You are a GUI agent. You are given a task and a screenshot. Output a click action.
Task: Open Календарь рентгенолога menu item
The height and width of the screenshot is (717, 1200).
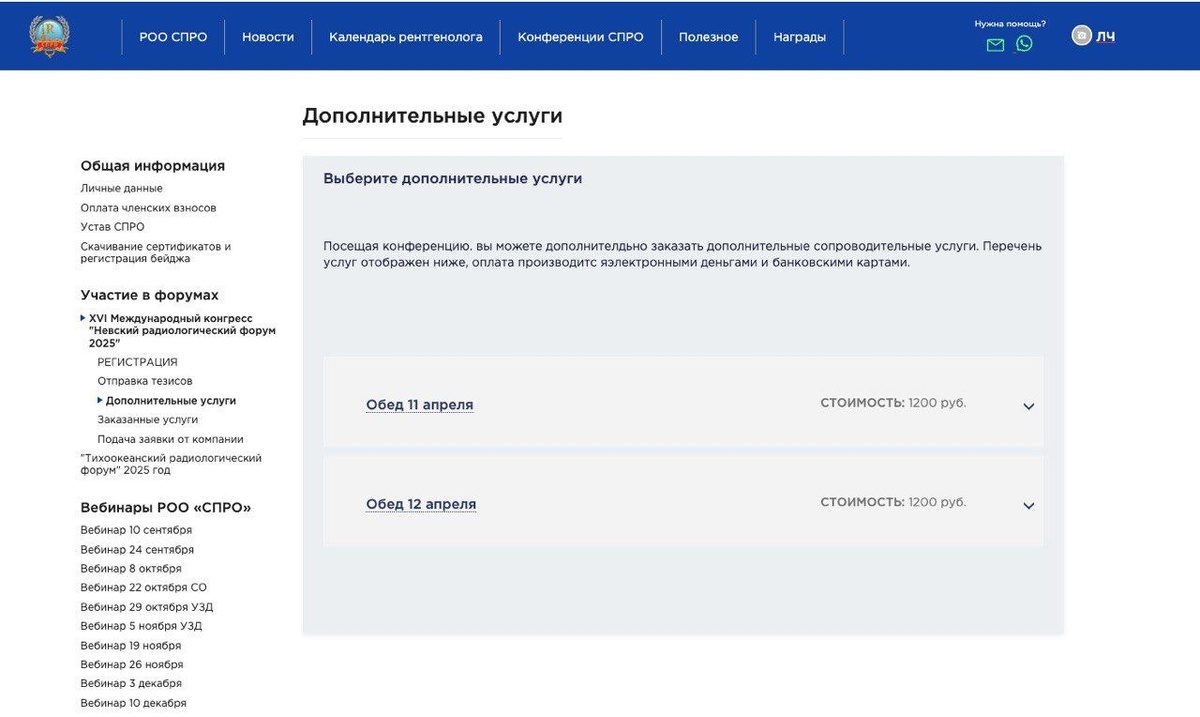click(406, 37)
